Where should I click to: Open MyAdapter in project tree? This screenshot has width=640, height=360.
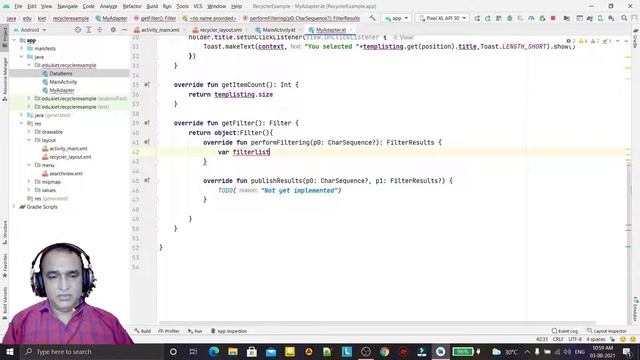pos(62,90)
